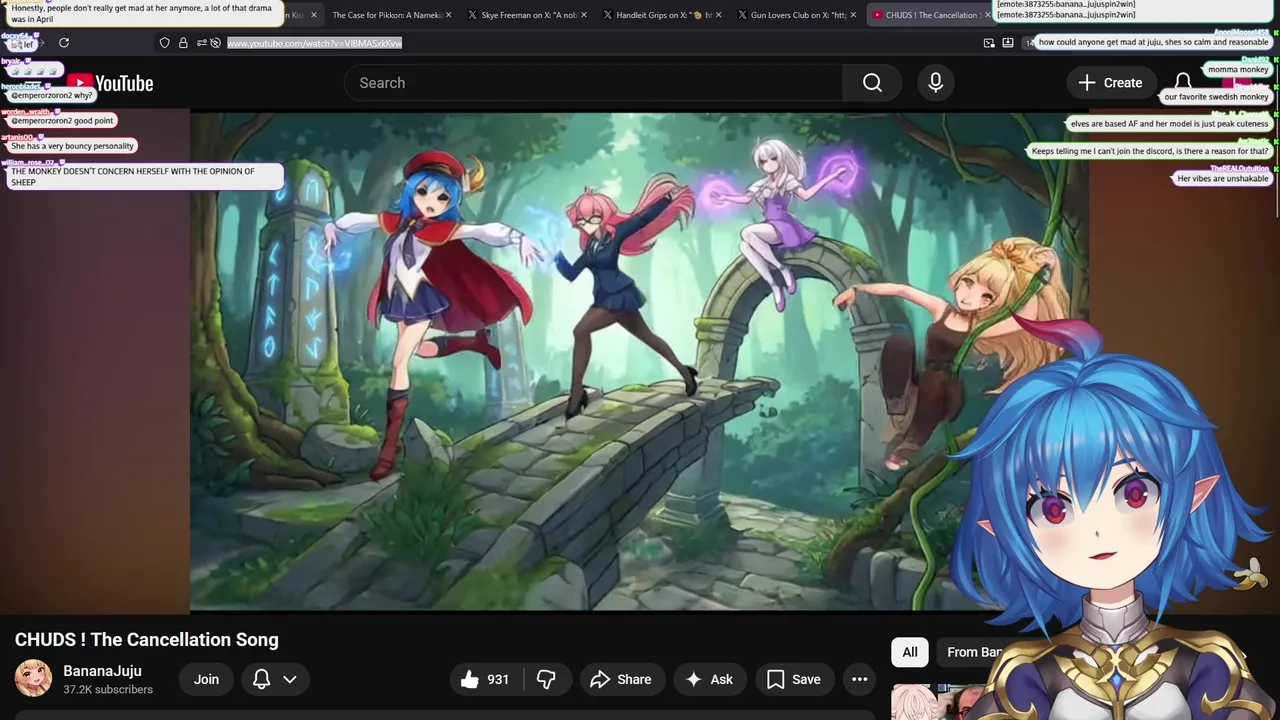The image size is (1280, 720).
Task: Open the tracking protection shield icon
Action: point(164,43)
